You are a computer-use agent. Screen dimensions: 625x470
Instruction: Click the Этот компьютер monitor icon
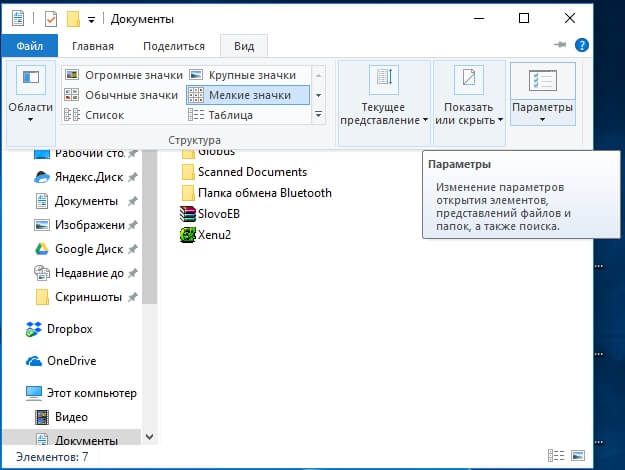pos(34,393)
